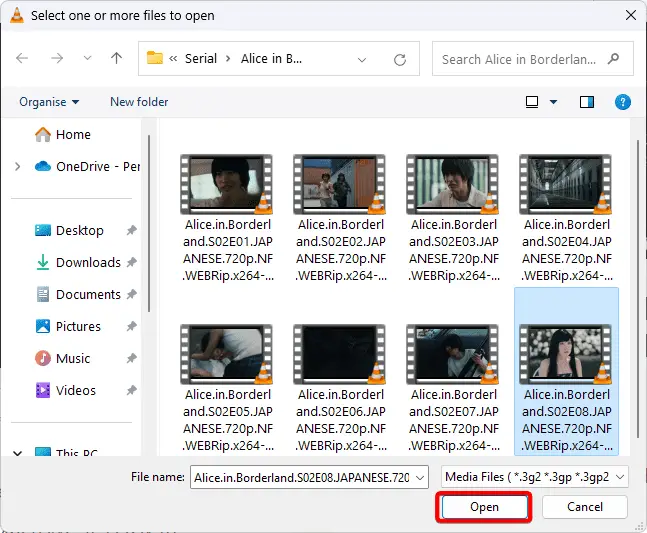Viewport: 647px width, 533px height.
Task: Collapse the This PC tree node
Action: [x=17, y=453]
